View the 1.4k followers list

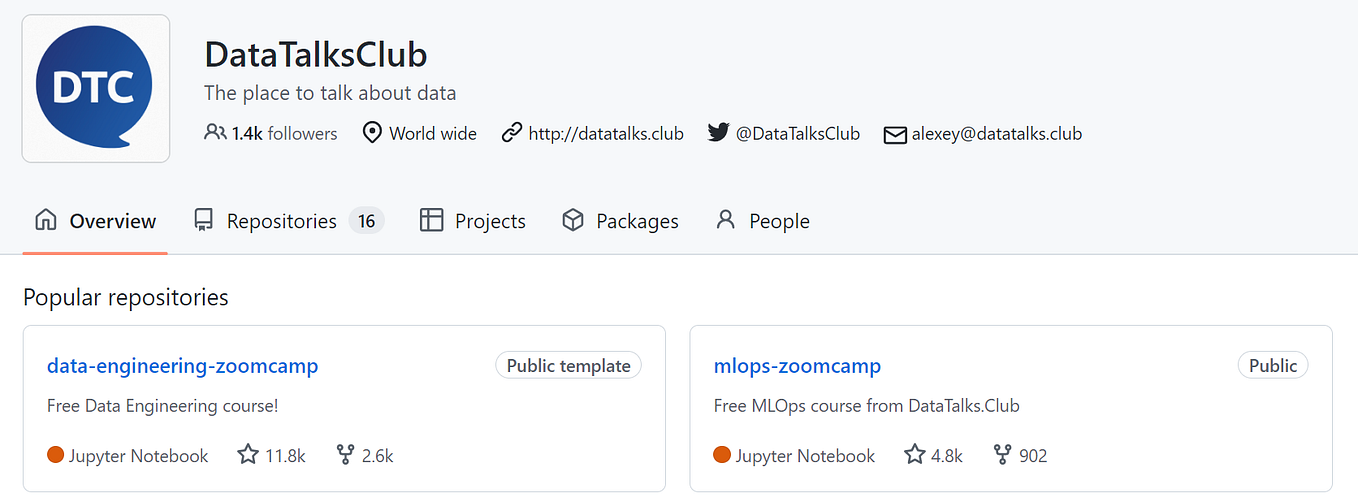[284, 133]
